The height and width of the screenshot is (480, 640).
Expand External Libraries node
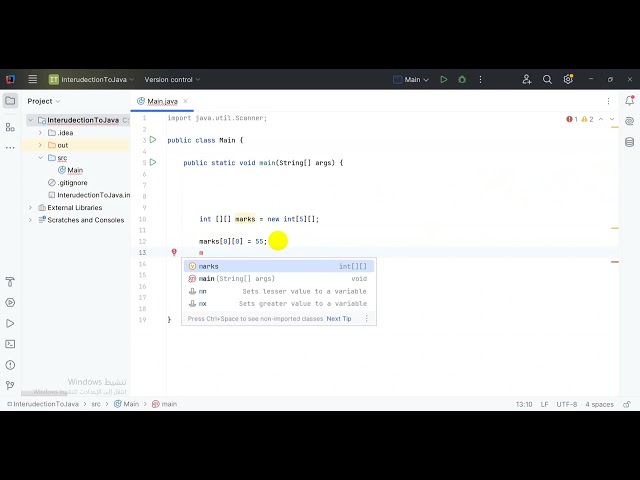point(31,207)
